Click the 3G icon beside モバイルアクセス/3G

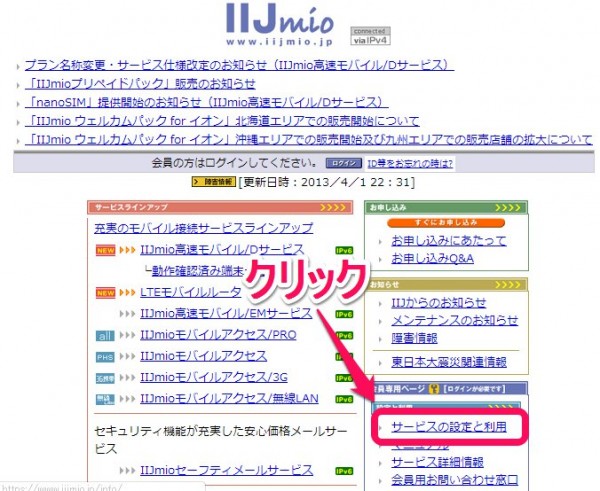[x=105, y=378]
